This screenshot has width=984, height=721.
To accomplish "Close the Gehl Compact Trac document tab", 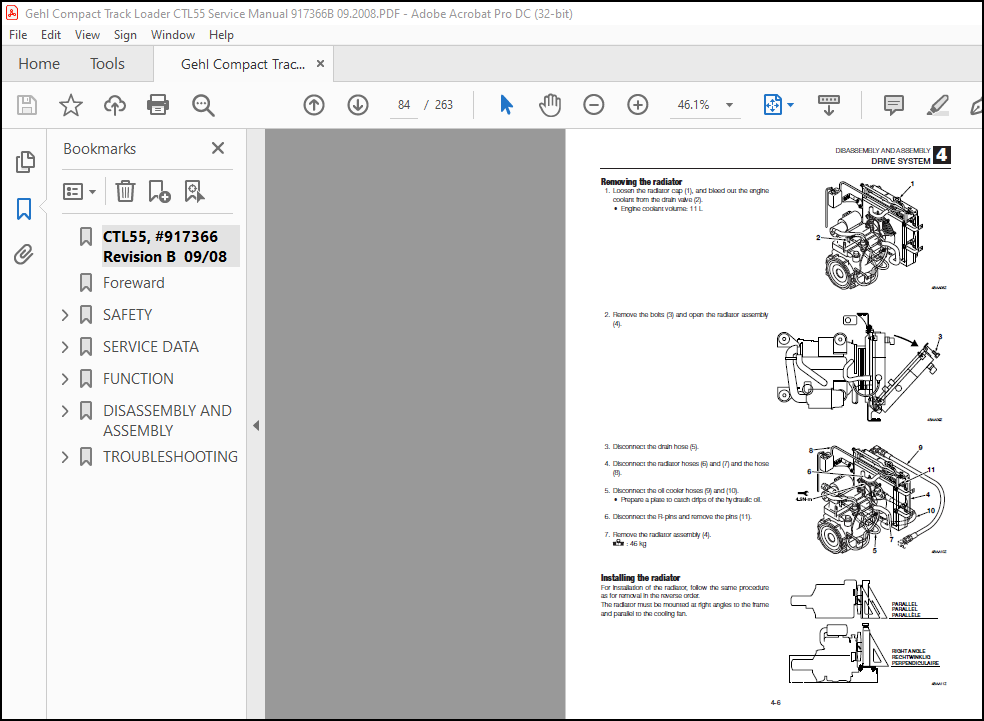I will click(320, 63).
